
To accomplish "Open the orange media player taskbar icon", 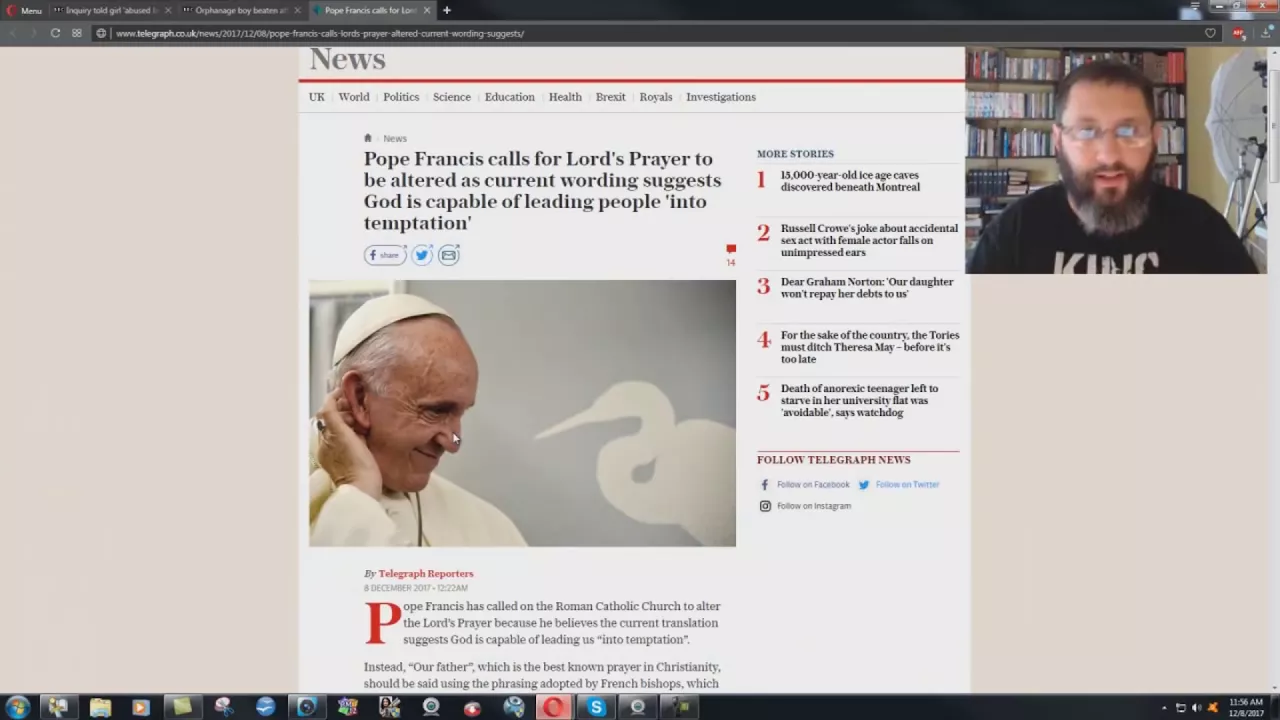I will click(141, 707).
